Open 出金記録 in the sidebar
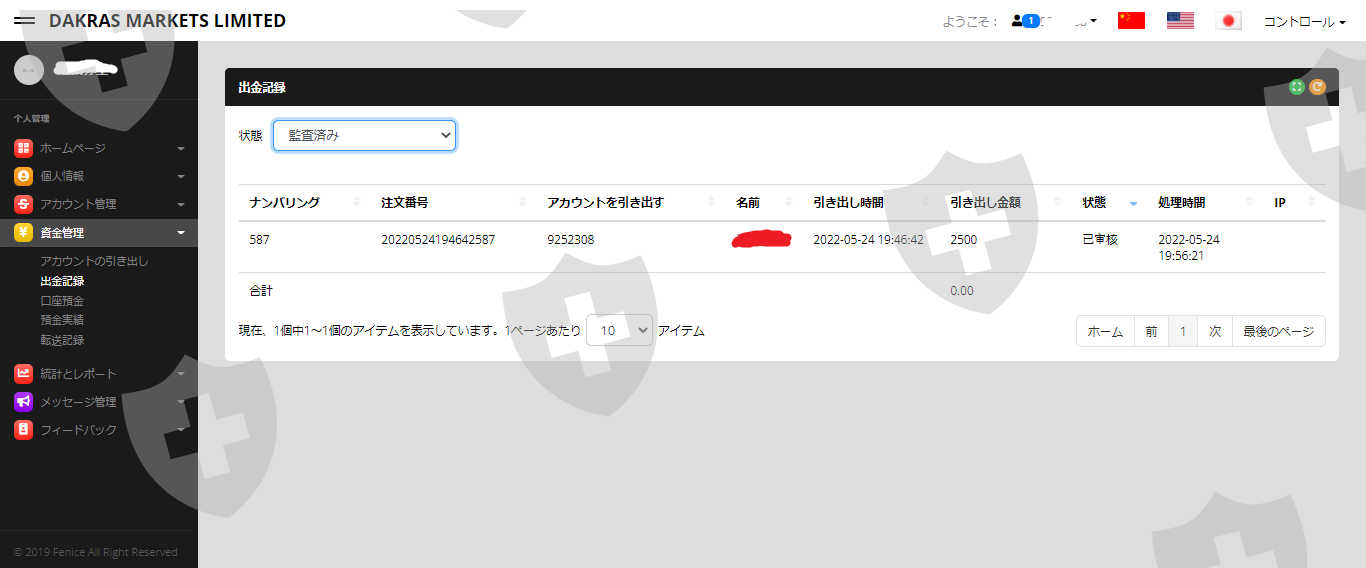Screen dimensions: 1366x568 [x=62, y=281]
